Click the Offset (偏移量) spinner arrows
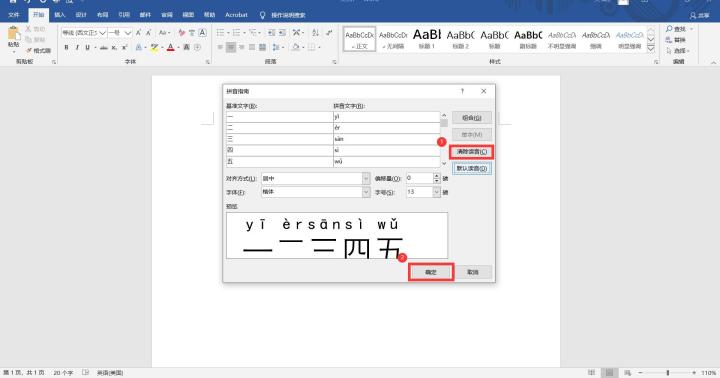The width and height of the screenshot is (720, 378). tap(436, 178)
